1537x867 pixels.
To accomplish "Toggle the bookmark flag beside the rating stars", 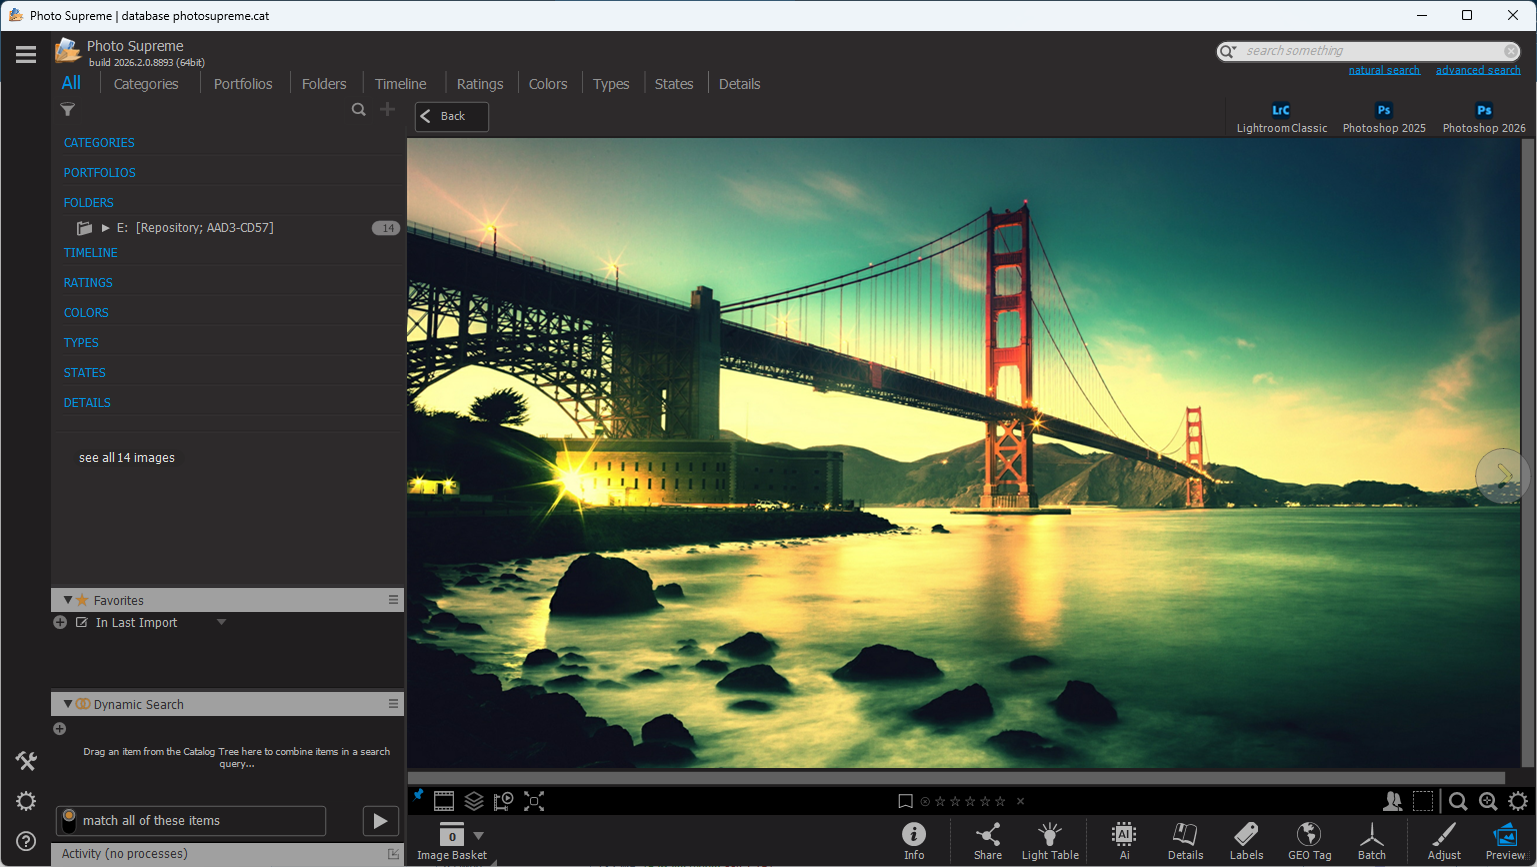I will click(x=905, y=801).
